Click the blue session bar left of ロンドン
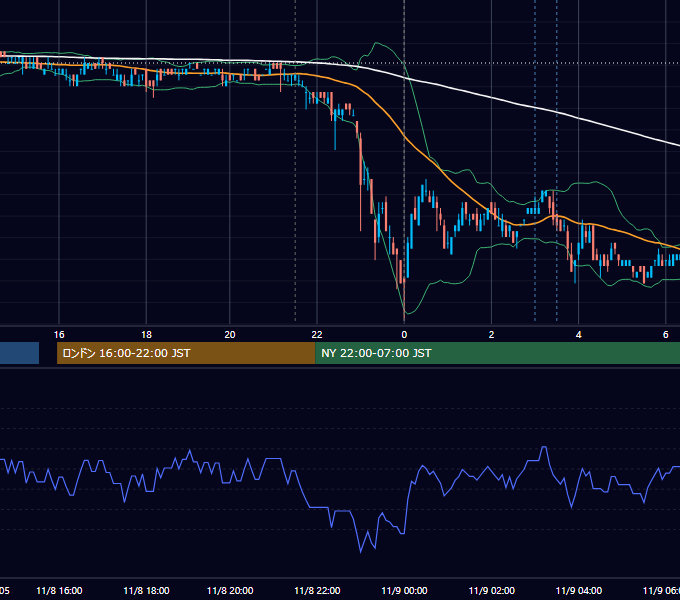680x600 pixels. [x=20, y=353]
